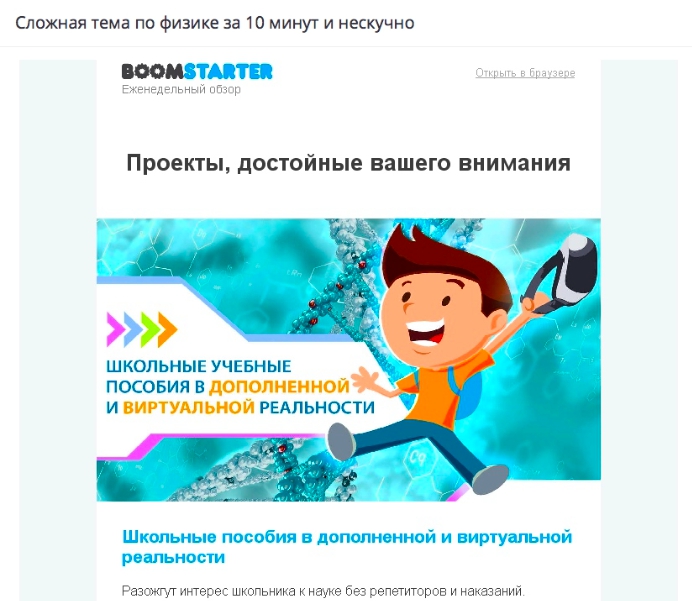Click the word 'реальности' in blue project title

coord(173,557)
